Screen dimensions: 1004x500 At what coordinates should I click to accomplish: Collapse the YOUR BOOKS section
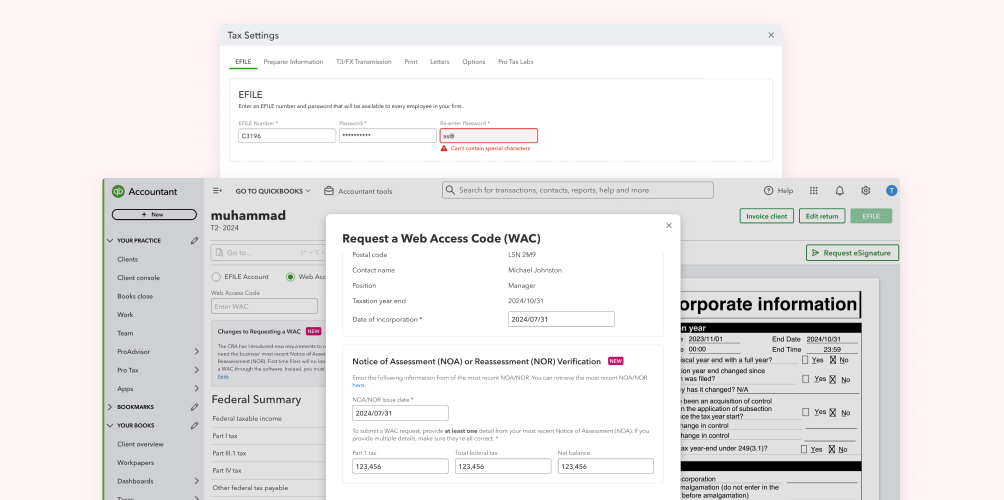tap(109, 425)
